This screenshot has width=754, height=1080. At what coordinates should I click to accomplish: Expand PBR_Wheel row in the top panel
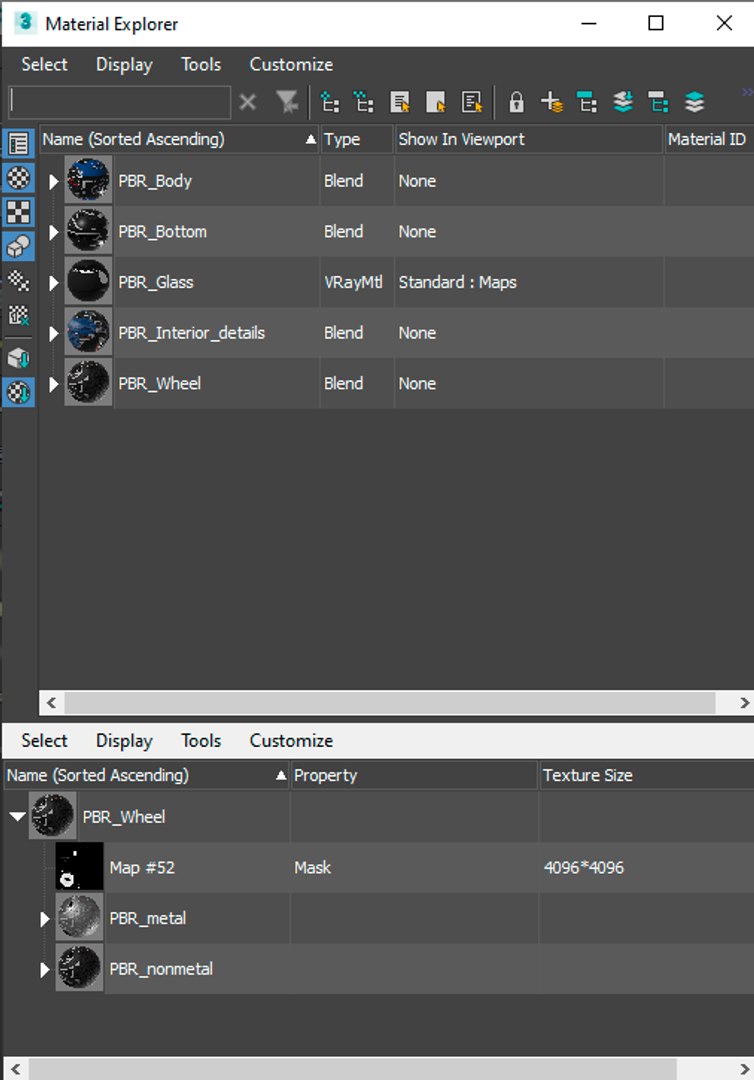53,384
